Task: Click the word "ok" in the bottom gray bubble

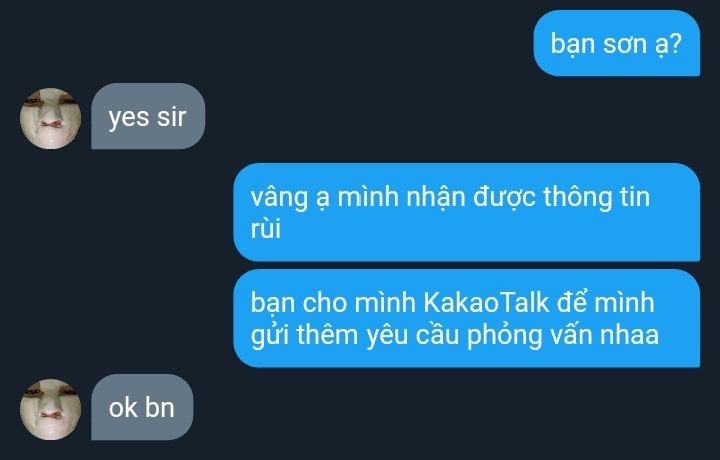Action: [x=123, y=408]
